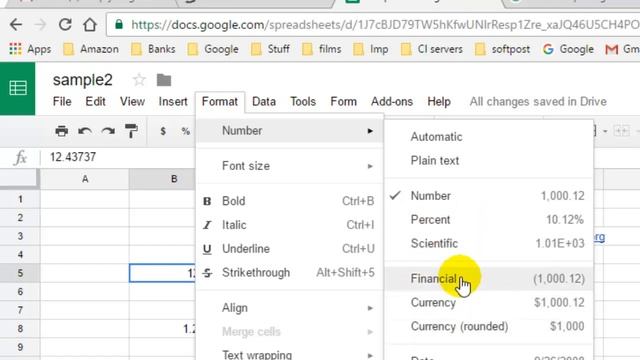
Task: Choose Financial number format
Action: [489, 279]
